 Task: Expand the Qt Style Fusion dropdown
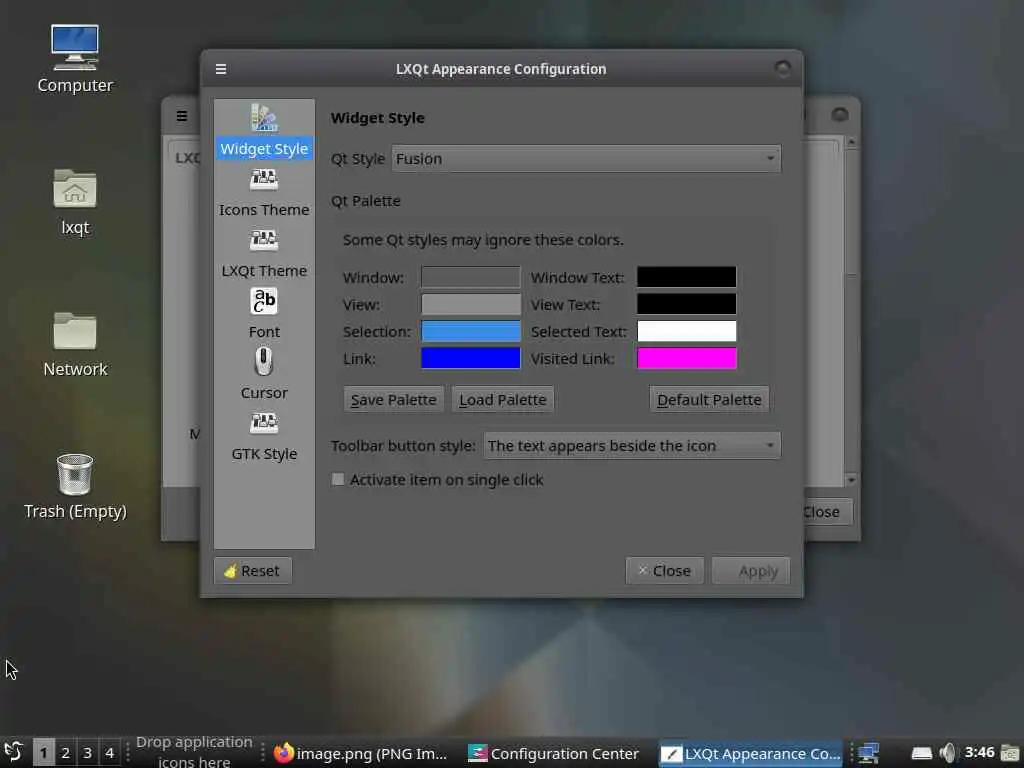point(586,159)
